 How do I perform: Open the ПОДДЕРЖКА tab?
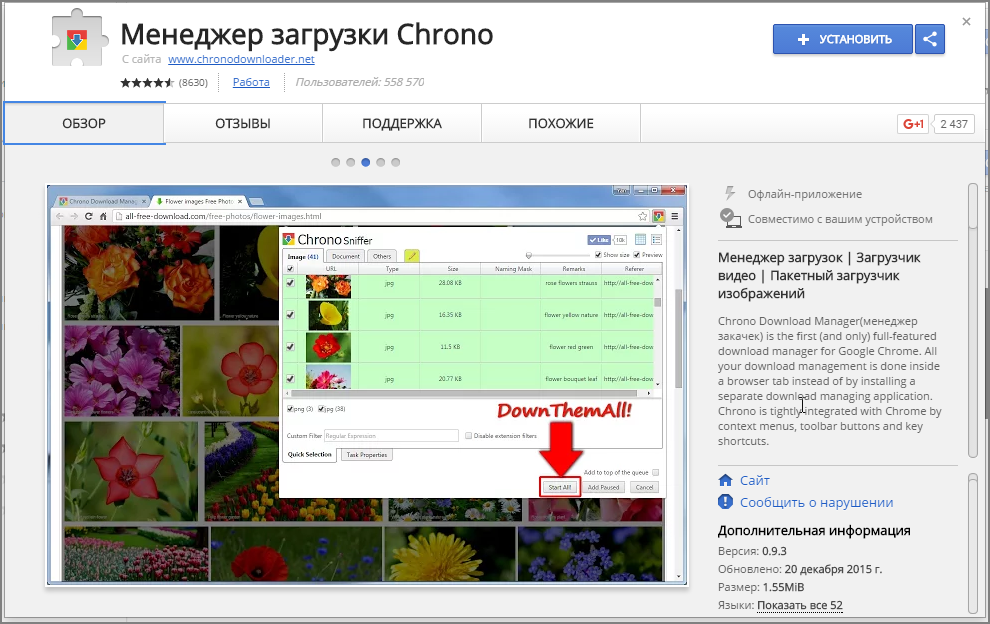[402, 124]
